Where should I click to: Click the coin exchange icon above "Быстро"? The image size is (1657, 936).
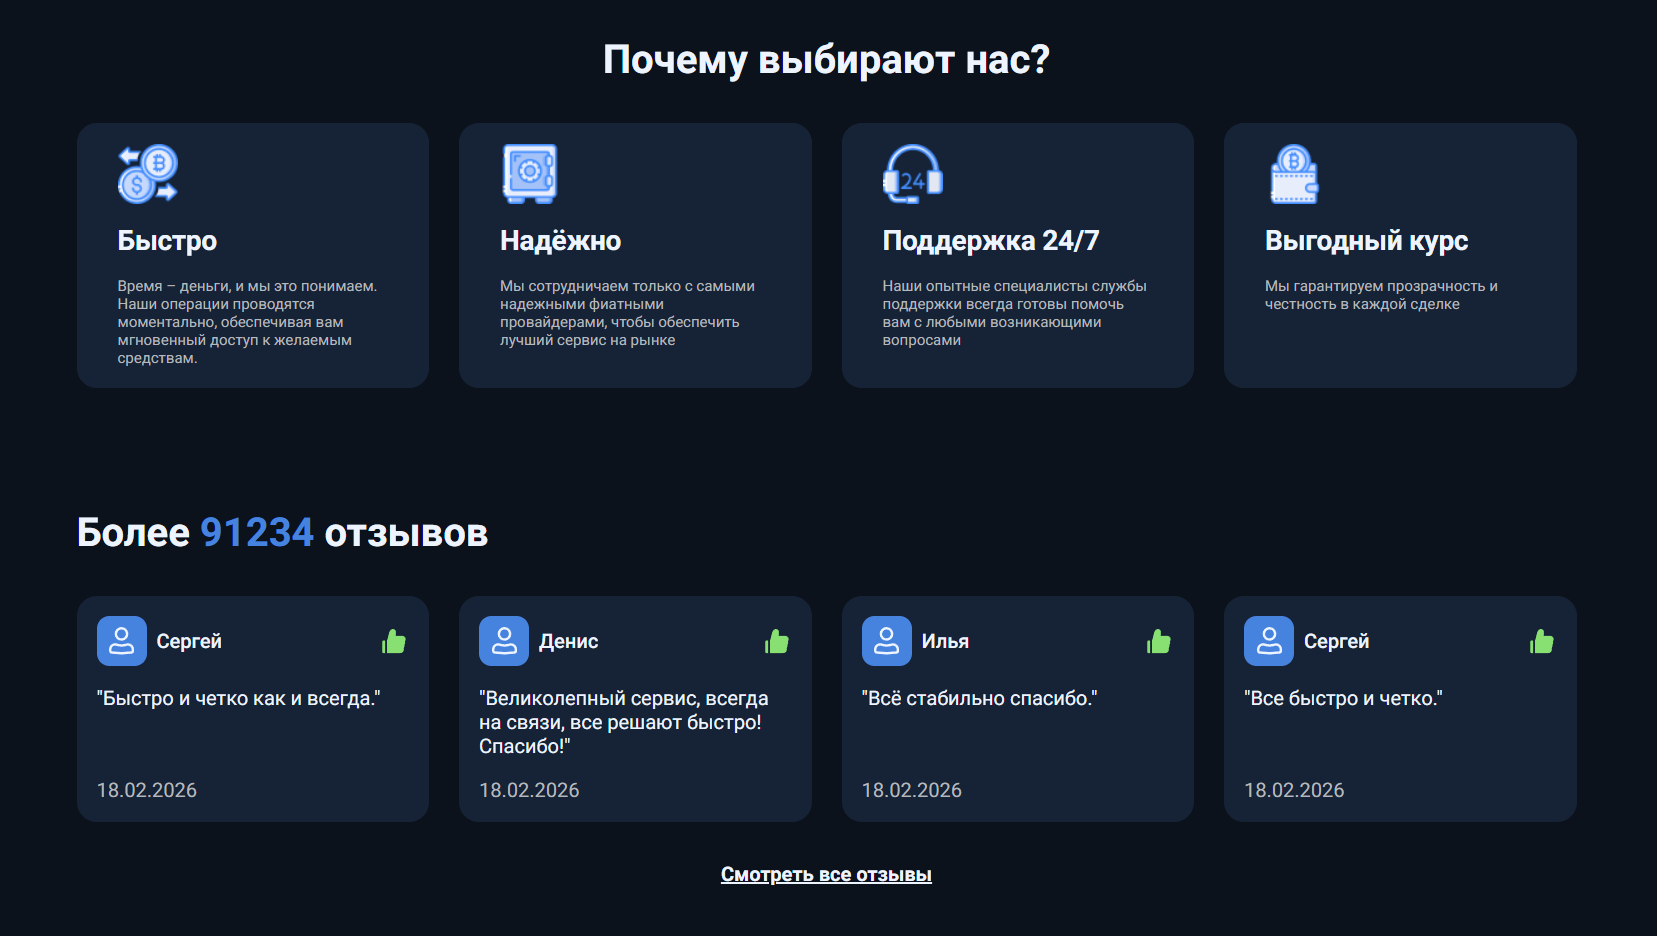pos(148,174)
